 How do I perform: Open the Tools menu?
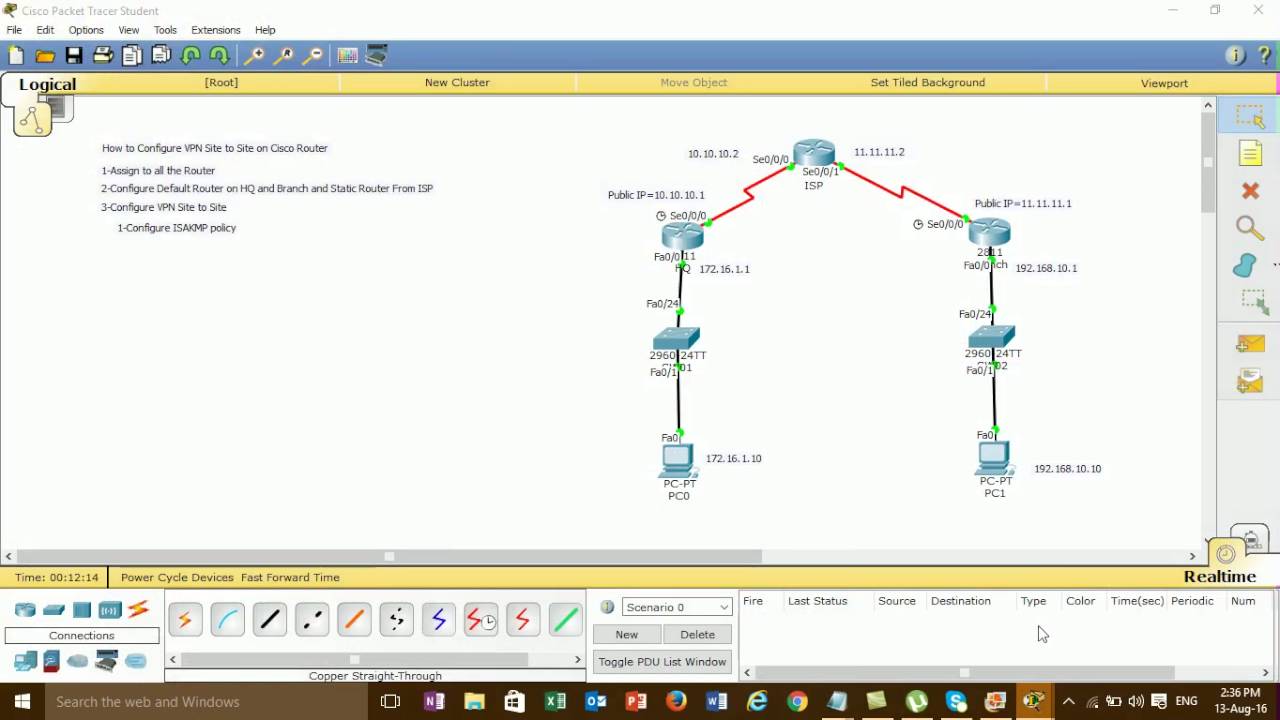[165, 30]
